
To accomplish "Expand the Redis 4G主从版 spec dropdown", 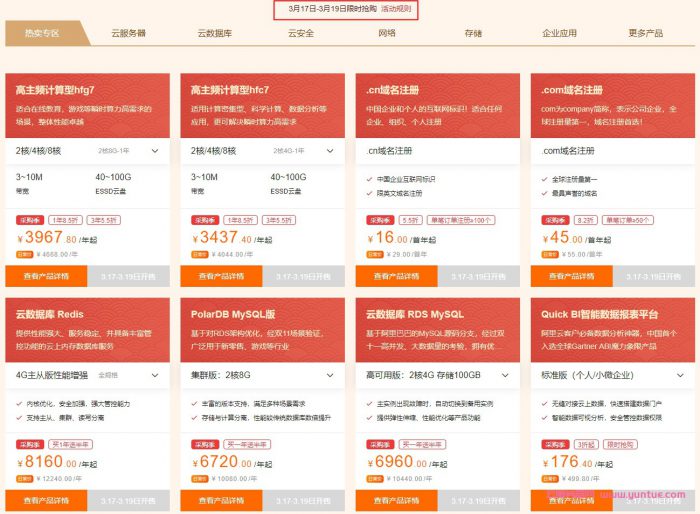I will pos(155,375).
